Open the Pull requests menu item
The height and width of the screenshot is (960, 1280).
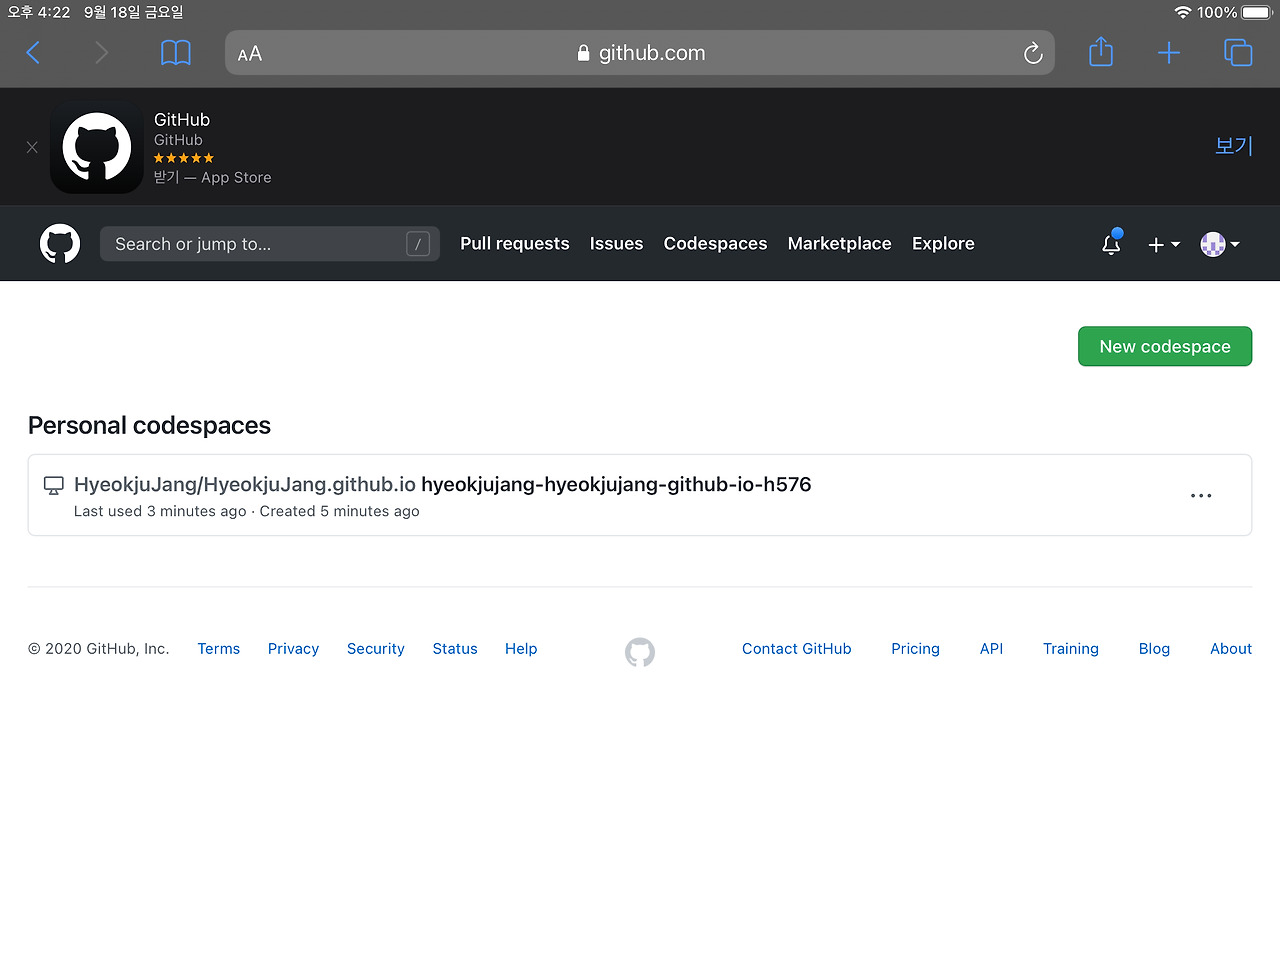pyautogui.click(x=514, y=243)
